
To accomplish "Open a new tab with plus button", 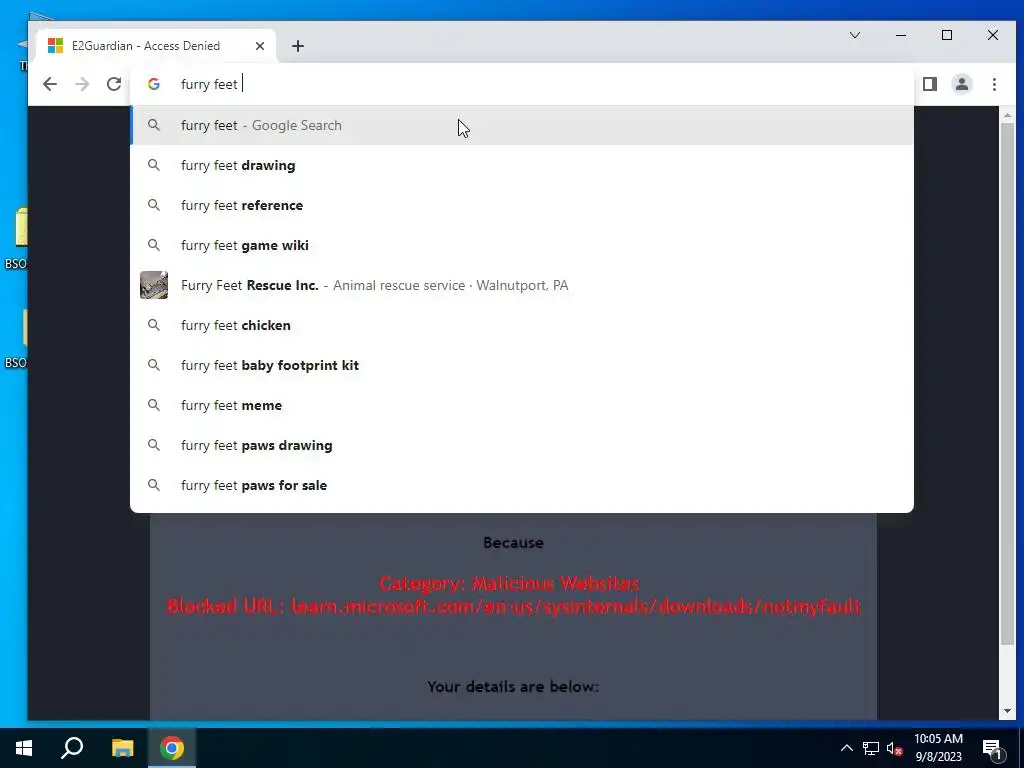I will click(298, 46).
